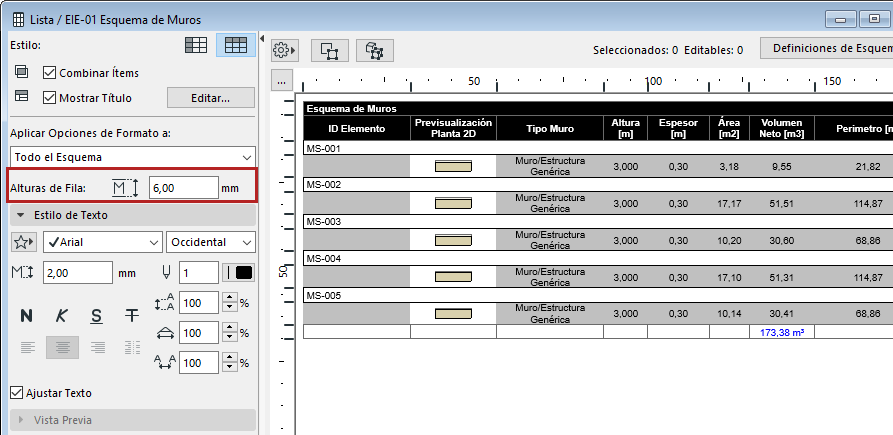Toggle strikethrough text style
The width and height of the screenshot is (893, 435).
(x=132, y=316)
